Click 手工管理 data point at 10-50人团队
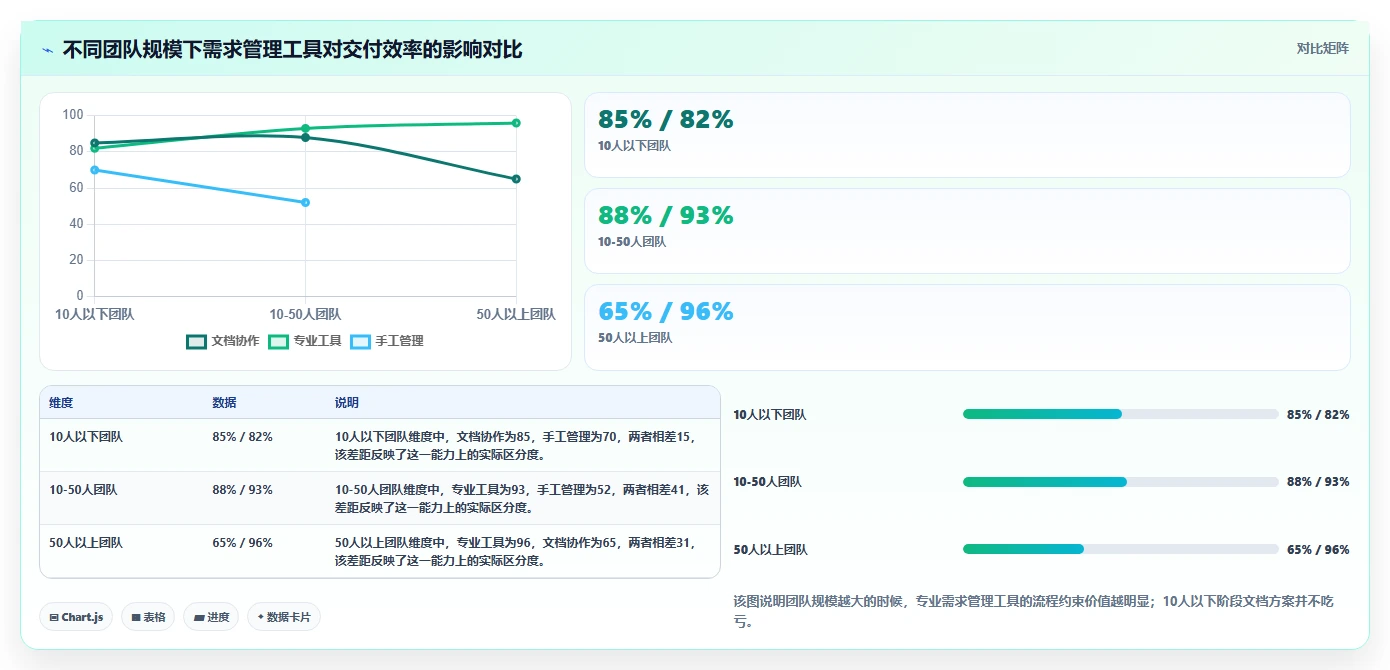Screen dimensions: 1390x670 click(x=305, y=202)
